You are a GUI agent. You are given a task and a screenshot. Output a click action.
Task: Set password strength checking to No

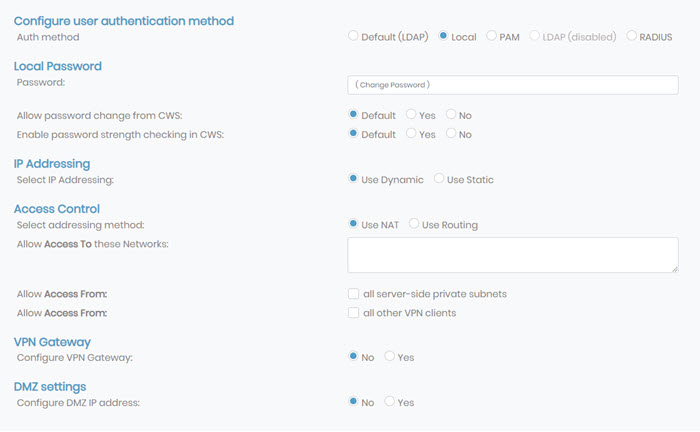451,133
